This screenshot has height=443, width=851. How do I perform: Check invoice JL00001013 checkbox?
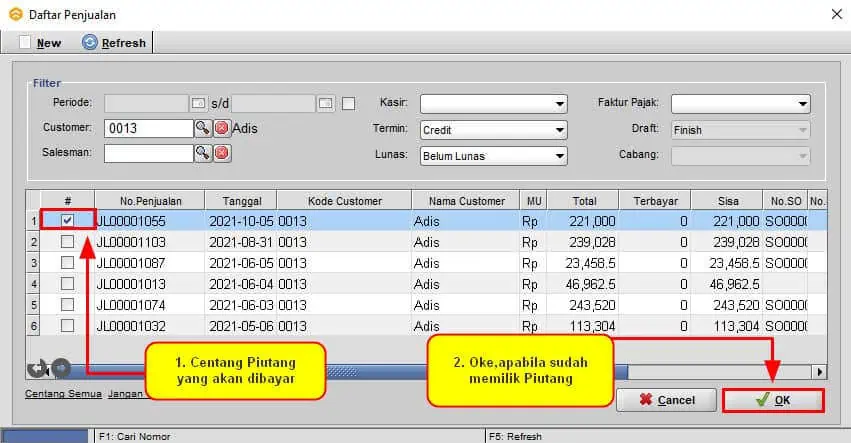click(67, 283)
